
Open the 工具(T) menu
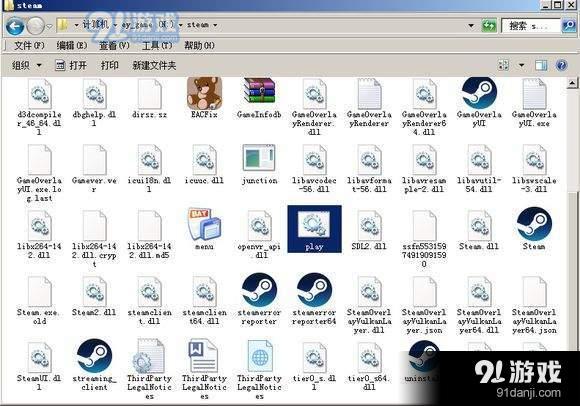click(157, 45)
